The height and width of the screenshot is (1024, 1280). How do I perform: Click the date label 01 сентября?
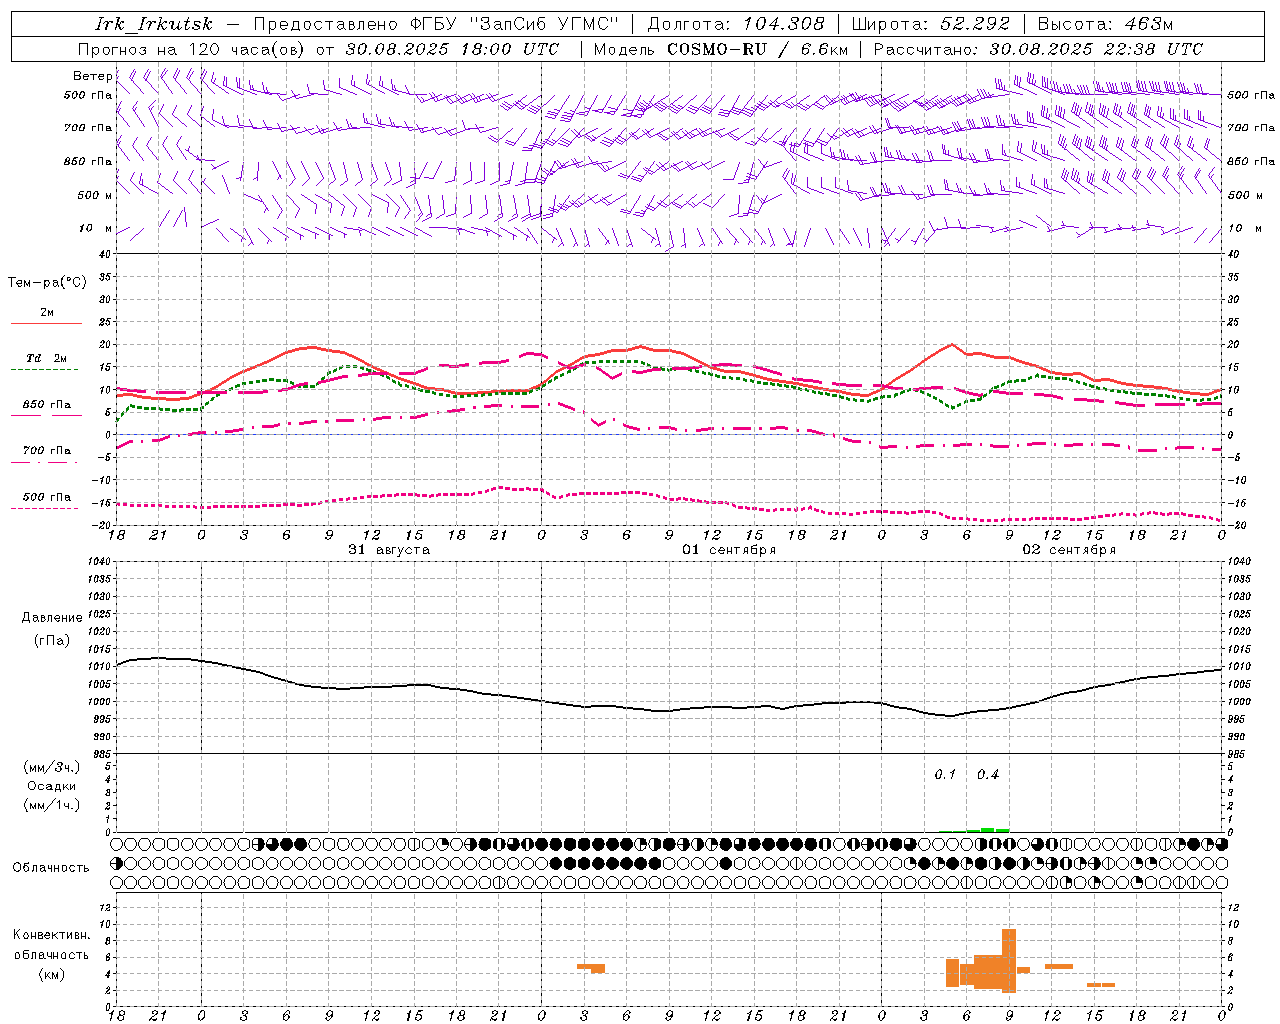tap(729, 550)
